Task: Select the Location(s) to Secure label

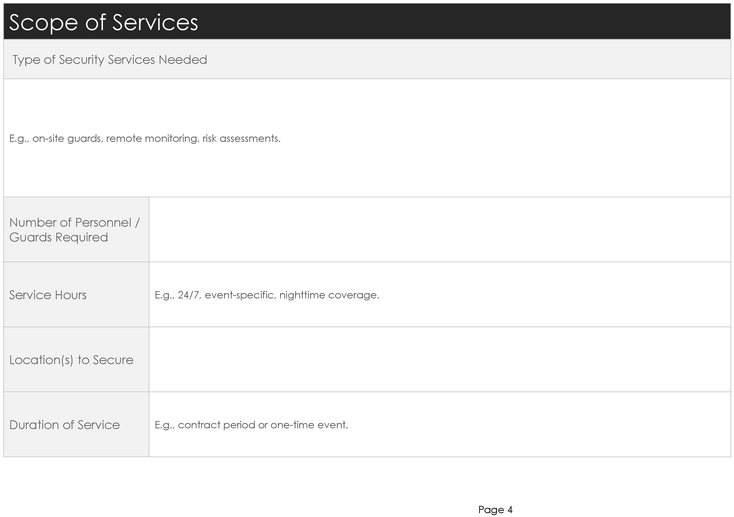Action: coord(71,360)
